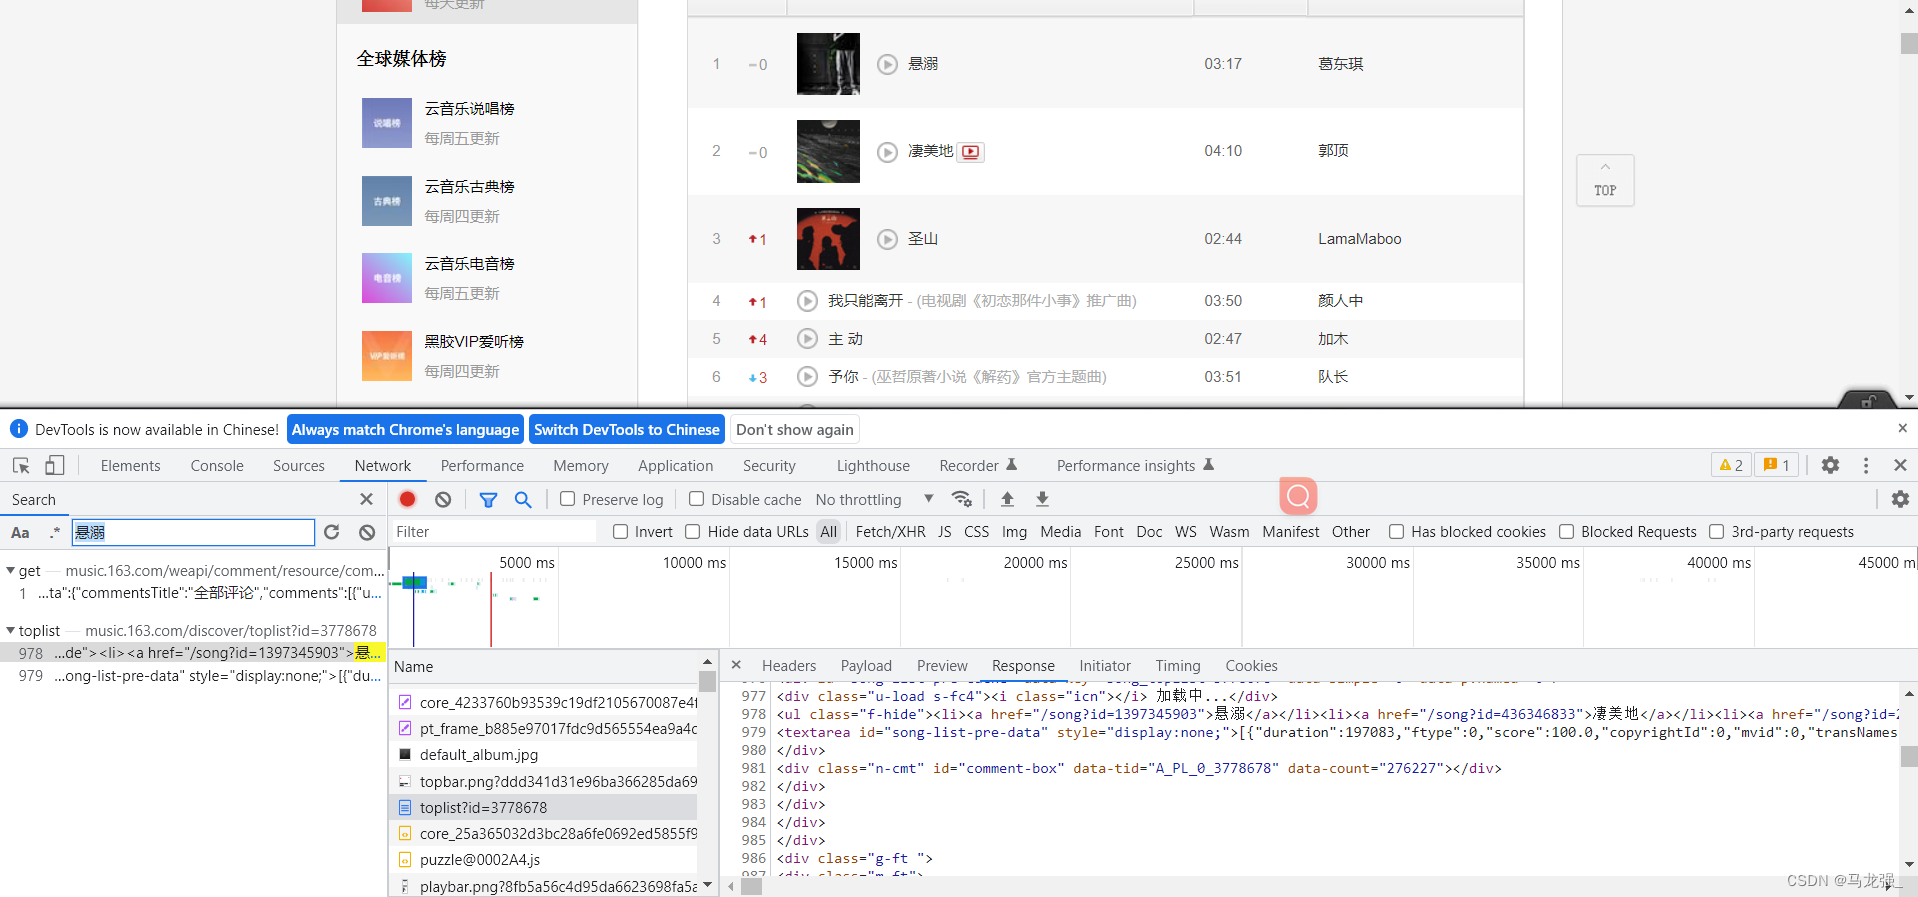This screenshot has width=1918, height=897.
Task: Play the song 悬溺
Action: tap(887, 64)
